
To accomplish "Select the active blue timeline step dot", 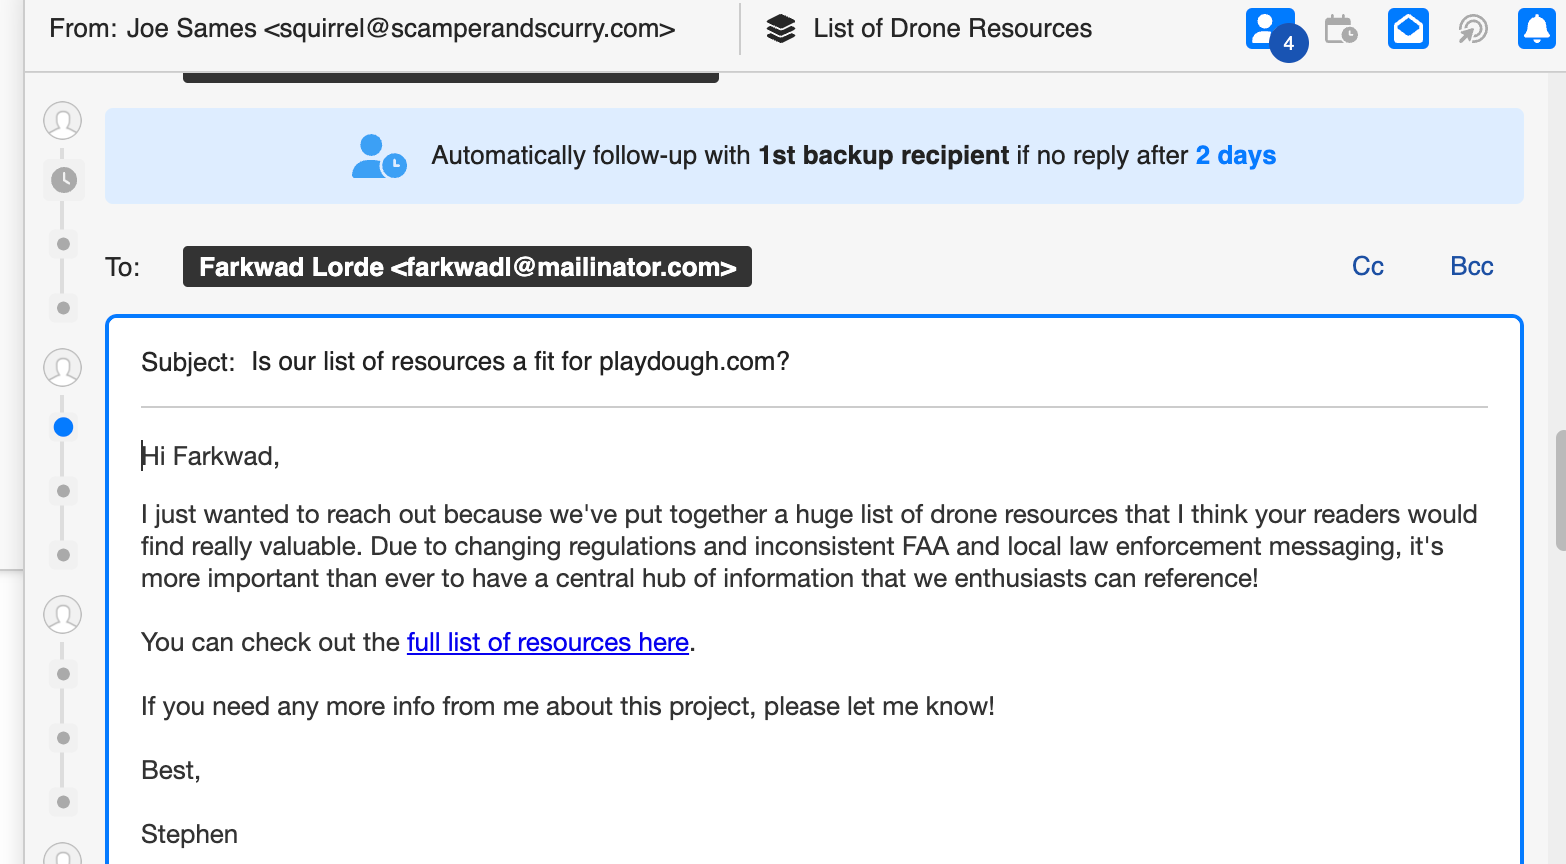I will tap(63, 428).
